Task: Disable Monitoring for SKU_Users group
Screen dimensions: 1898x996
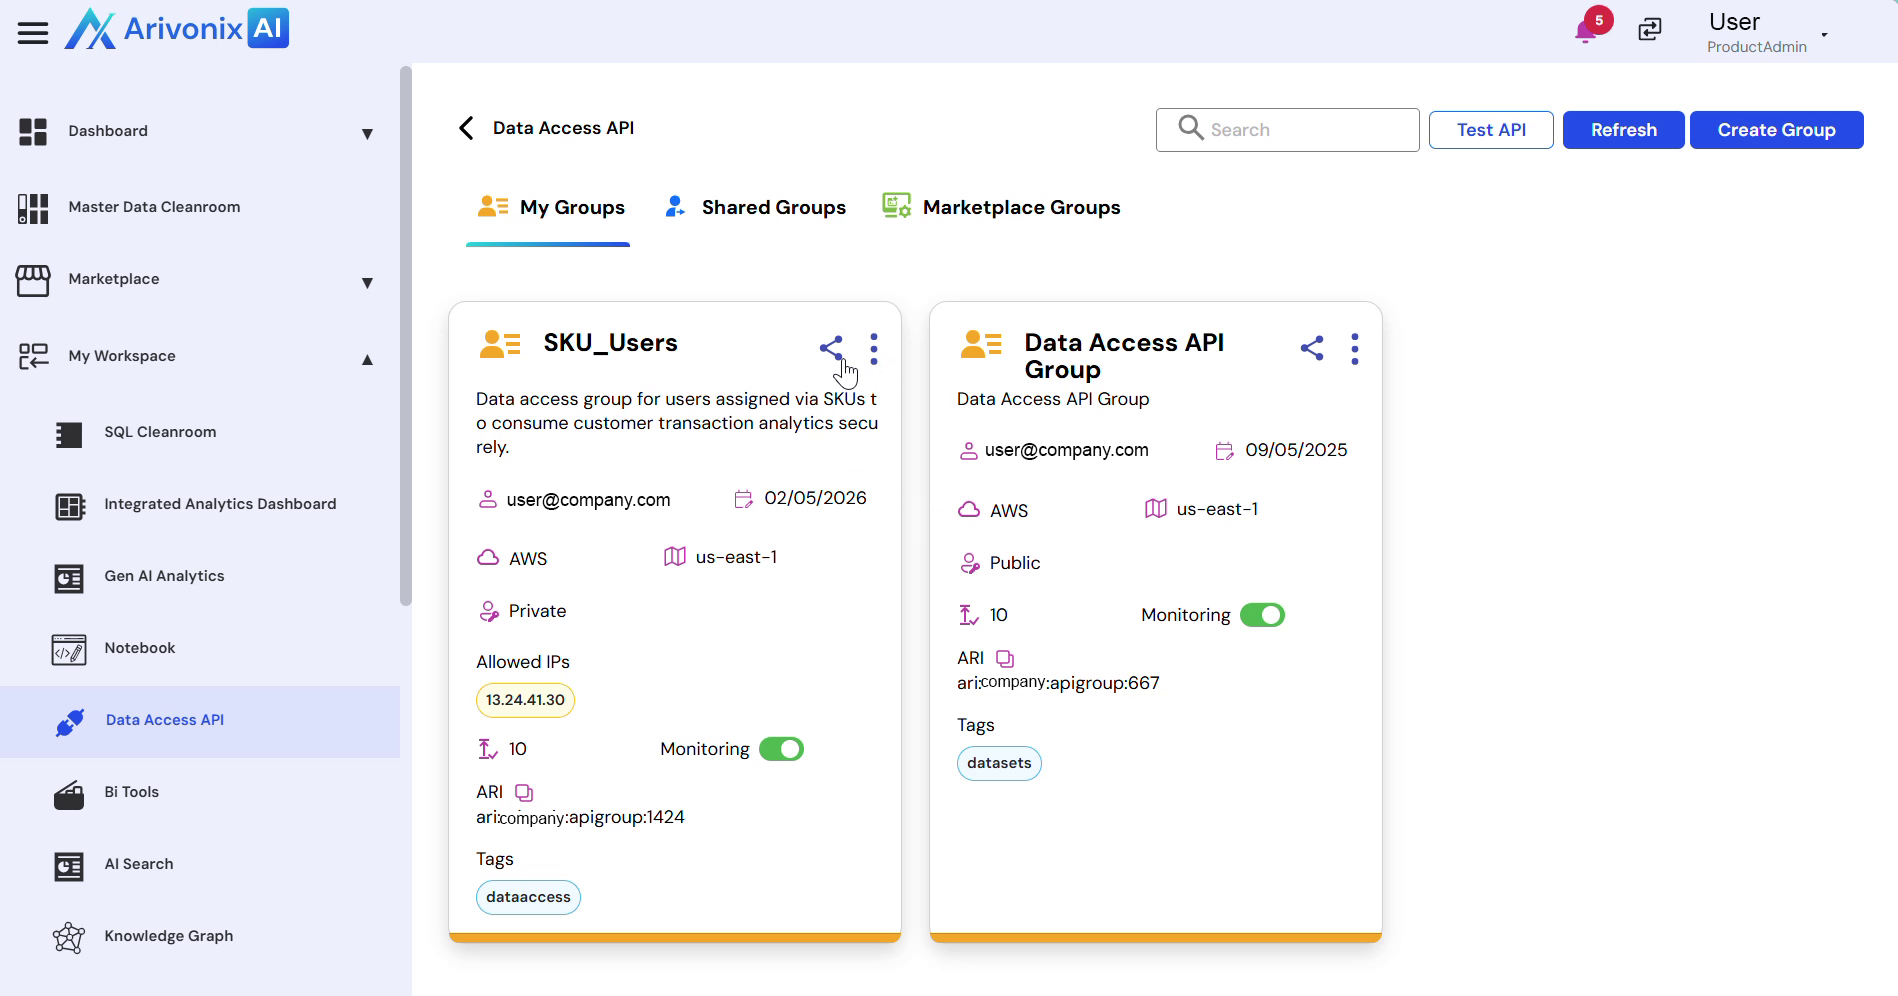Action: click(781, 749)
